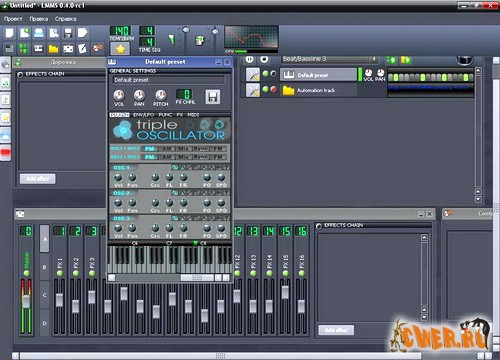This screenshot has height=360, width=500.
Task: Click FX 1 channel fader
Action: pyautogui.click(x=60, y=300)
